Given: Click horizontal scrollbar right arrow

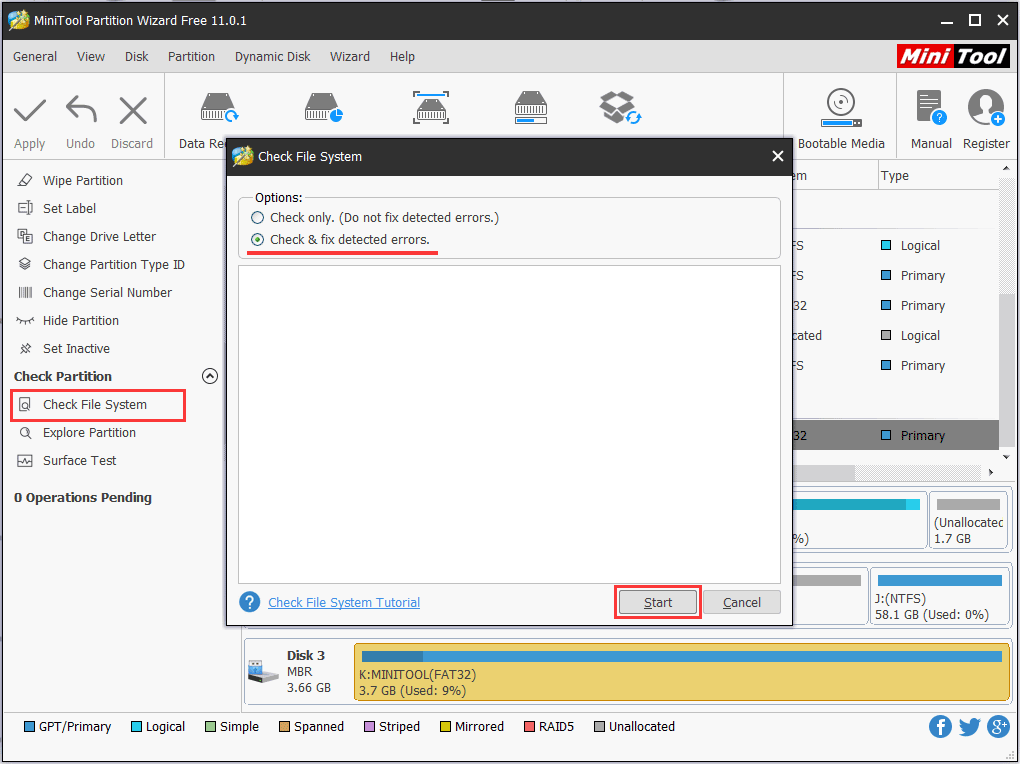Looking at the screenshot, I should pyautogui.click(x=991, y=472).
